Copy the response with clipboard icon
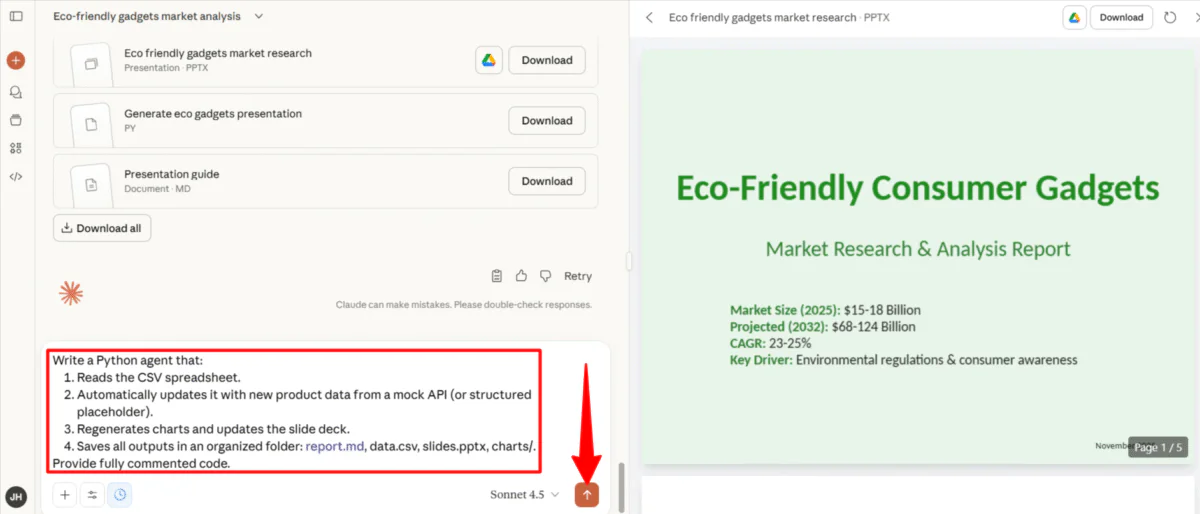 497,276
